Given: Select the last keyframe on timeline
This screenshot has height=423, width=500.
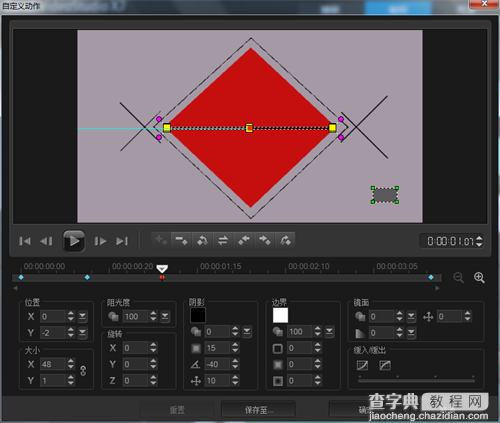Looking at the screenshot, I should 431,277.
